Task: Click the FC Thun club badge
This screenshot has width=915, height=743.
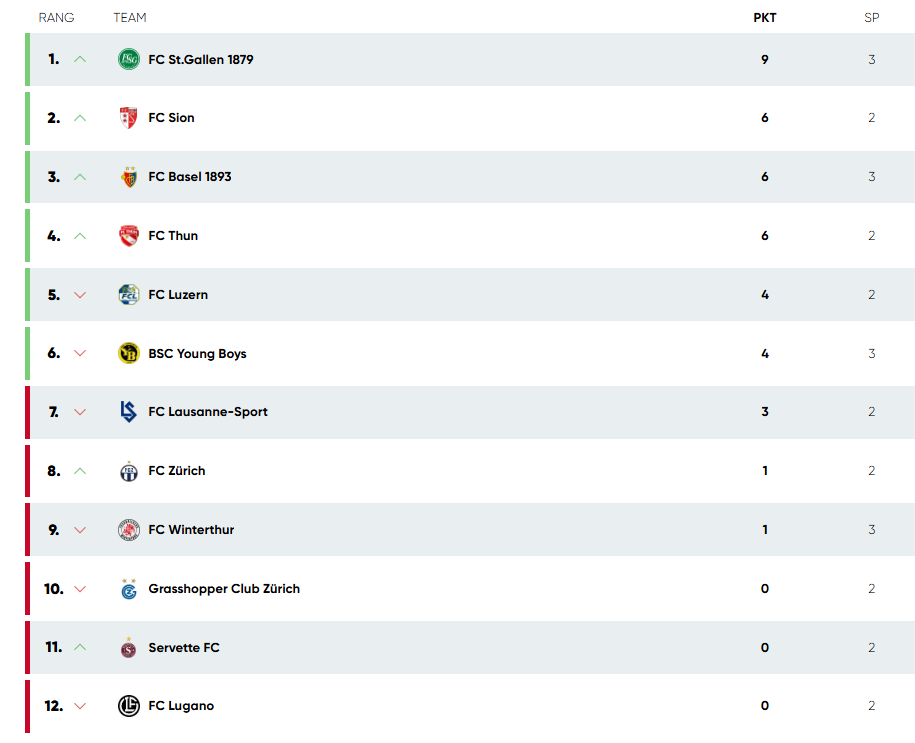Action: coord(128,236)
